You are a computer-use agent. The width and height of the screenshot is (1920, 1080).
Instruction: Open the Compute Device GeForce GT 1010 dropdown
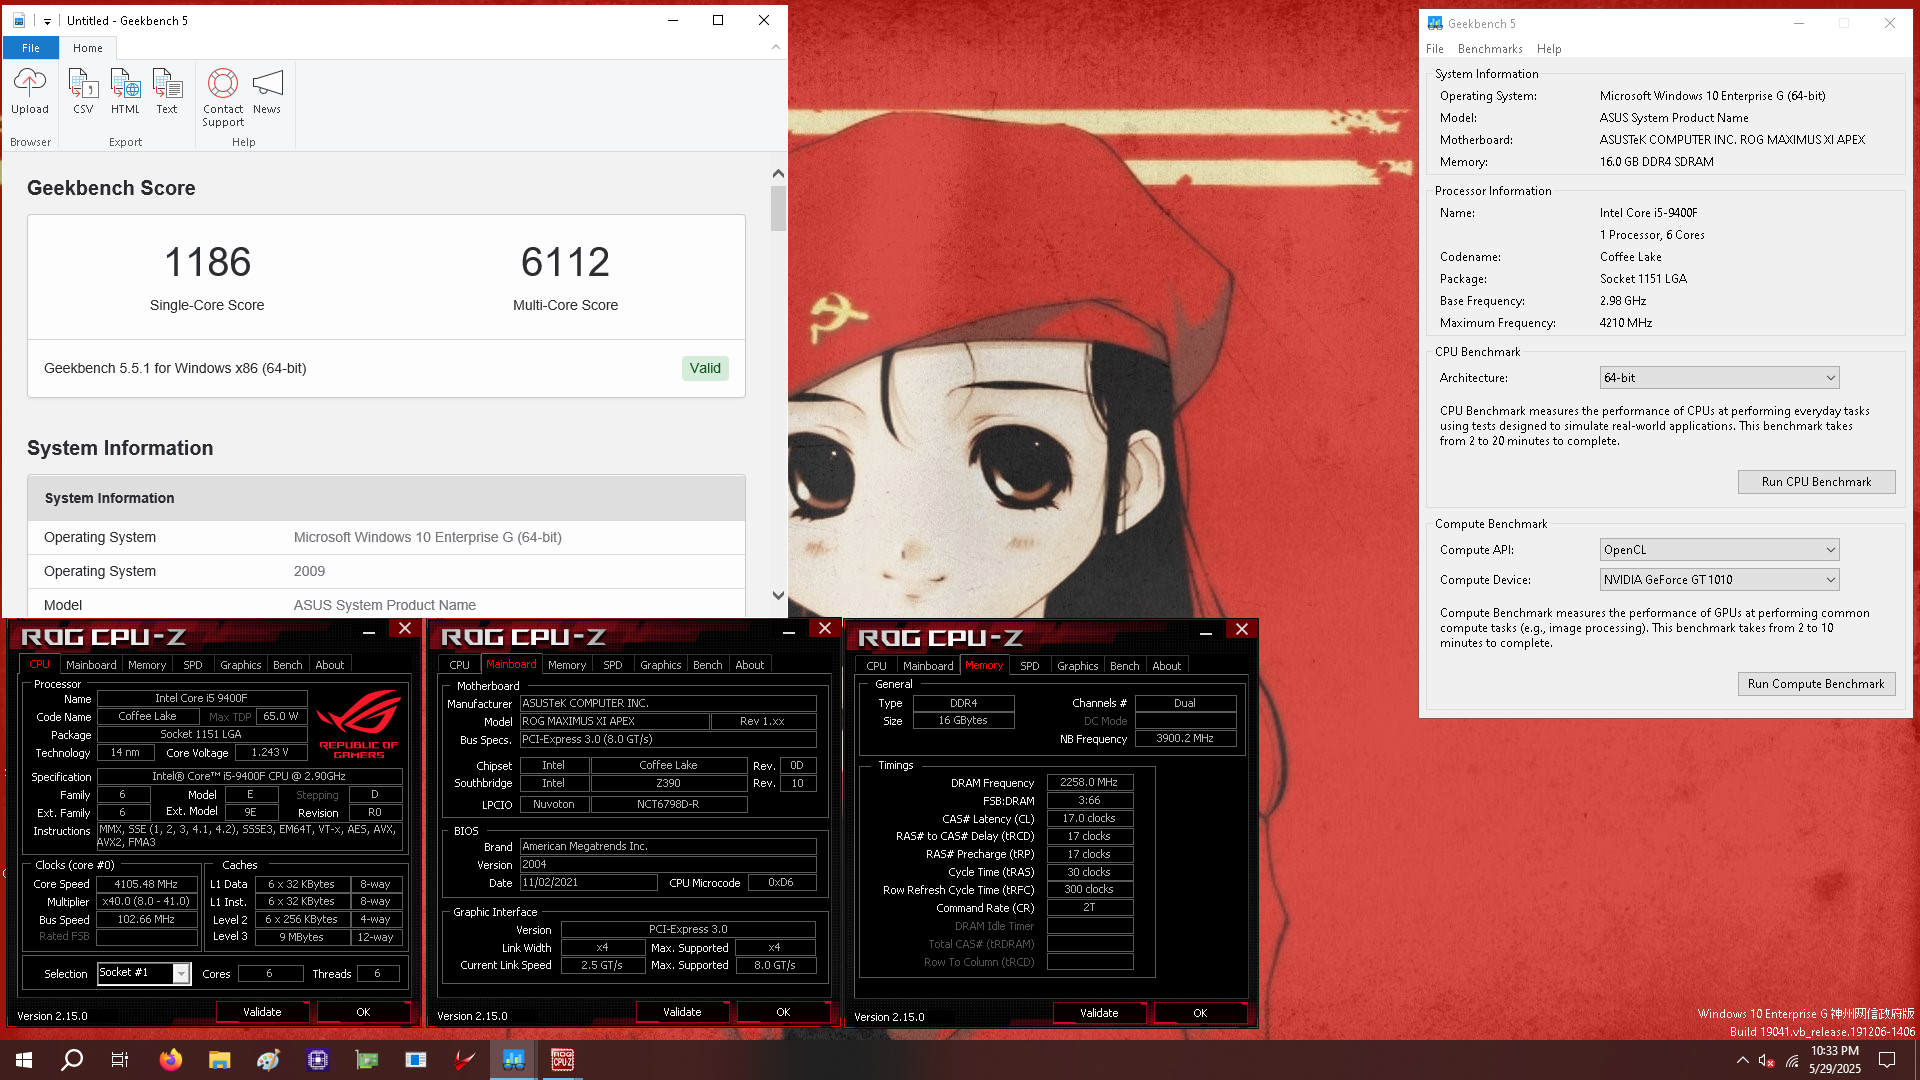[x=1719, y=580]
